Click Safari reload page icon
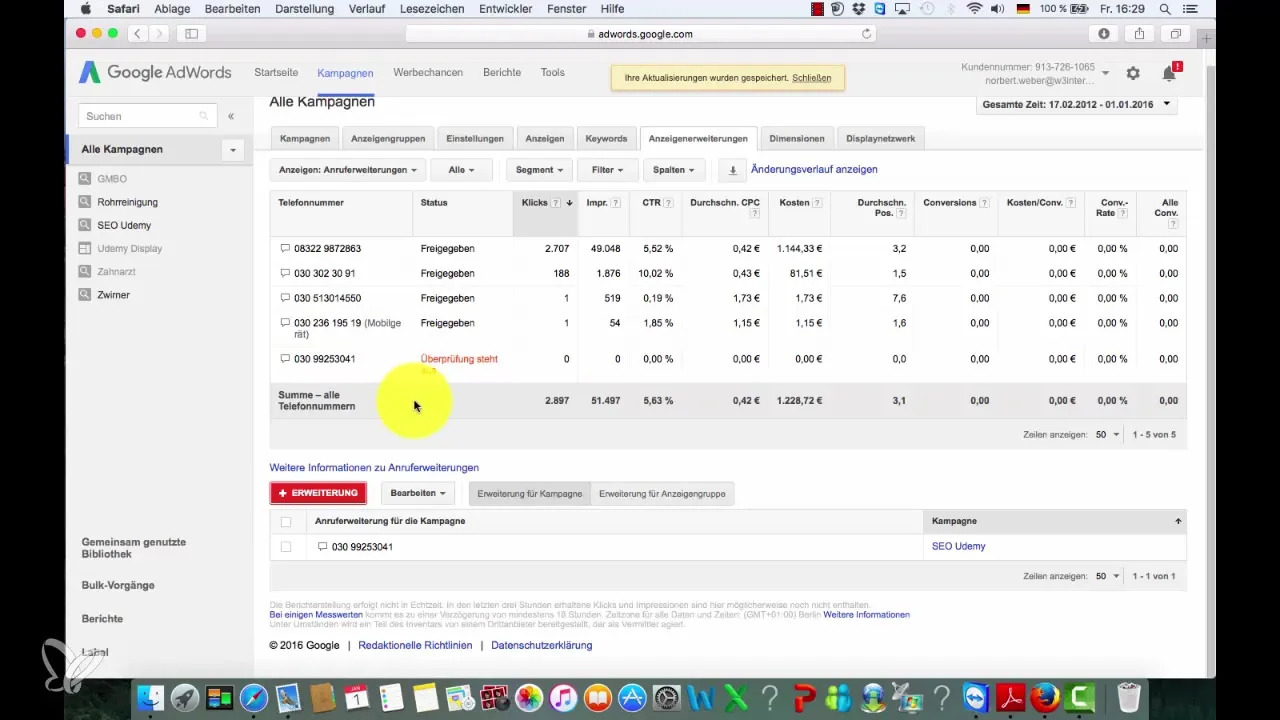The image size is (1280, 720). [866, 33]
